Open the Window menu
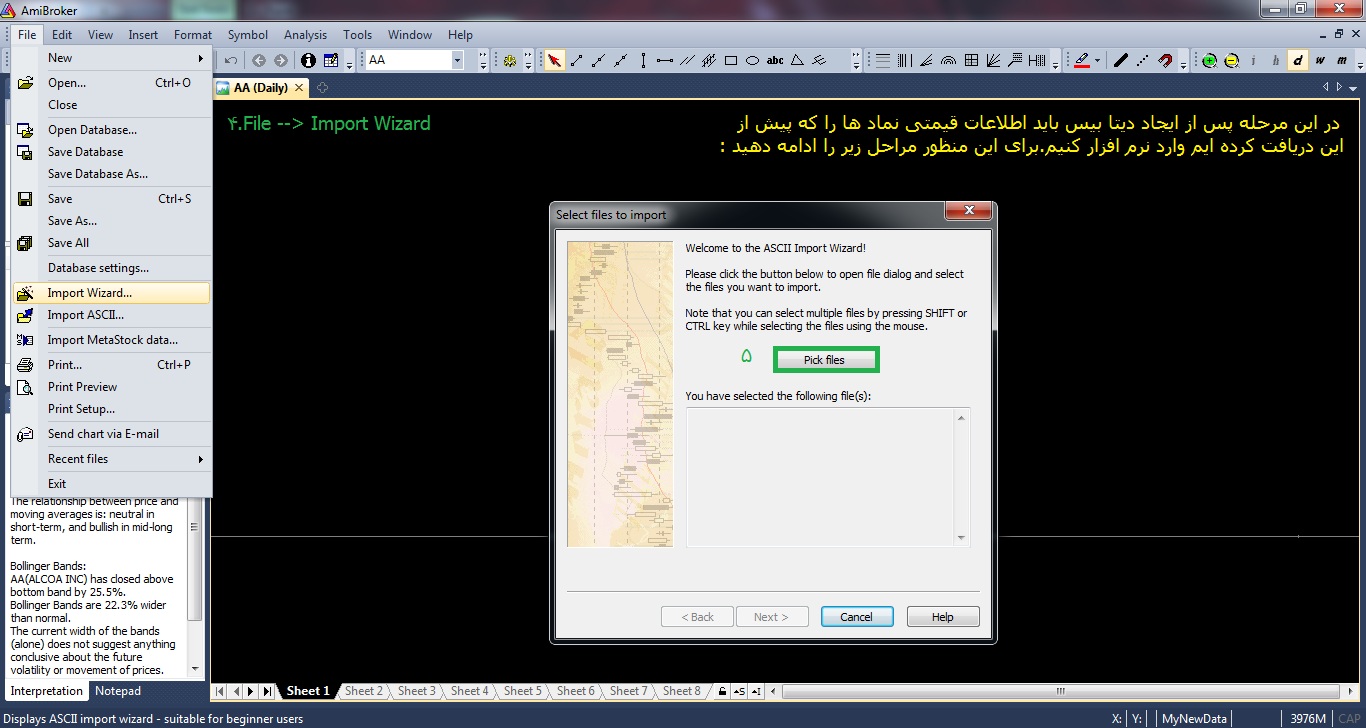This screenshot has width=1366, height=728. tap(410, 35)
